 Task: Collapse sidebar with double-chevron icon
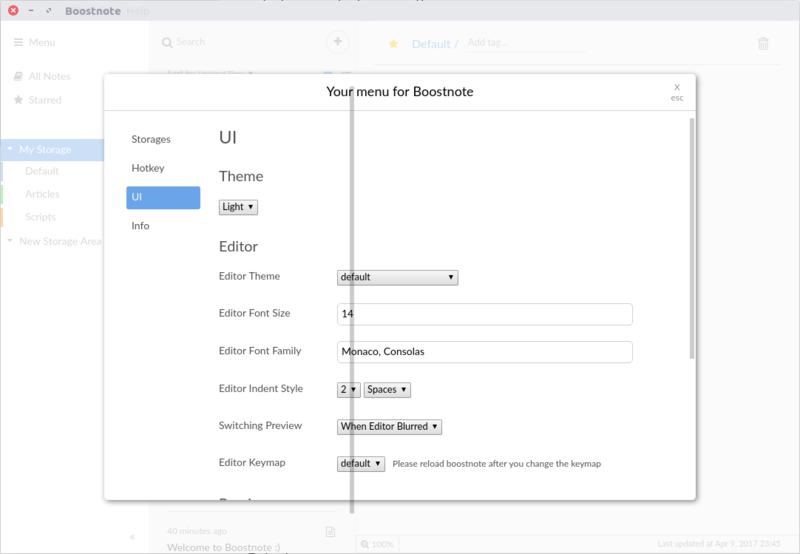point(132,537)
